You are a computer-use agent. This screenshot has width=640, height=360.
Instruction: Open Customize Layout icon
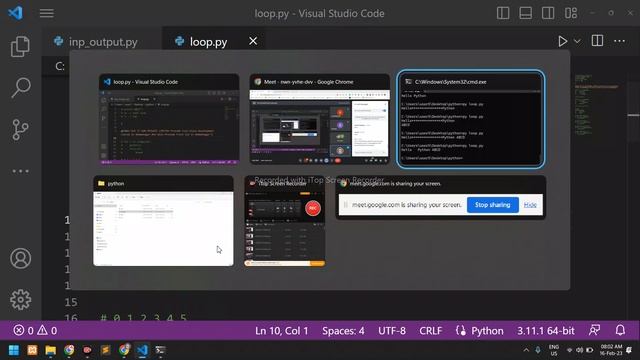571,13
